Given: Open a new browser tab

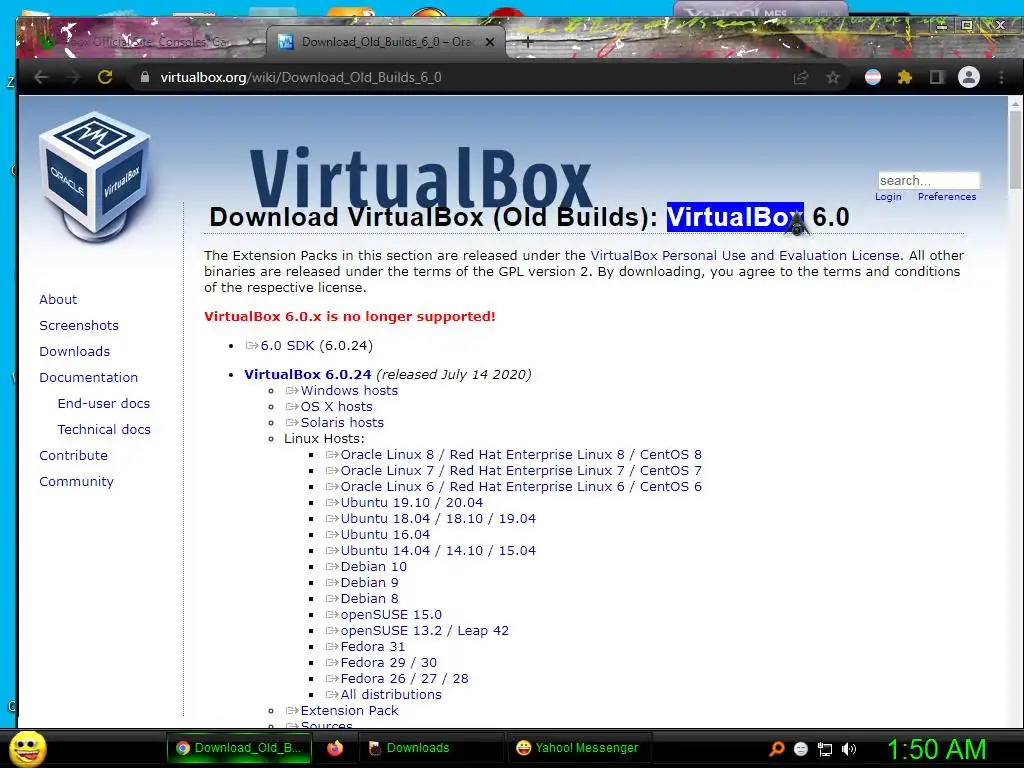Looking at the screenshot, I should (x=528, y=42).
